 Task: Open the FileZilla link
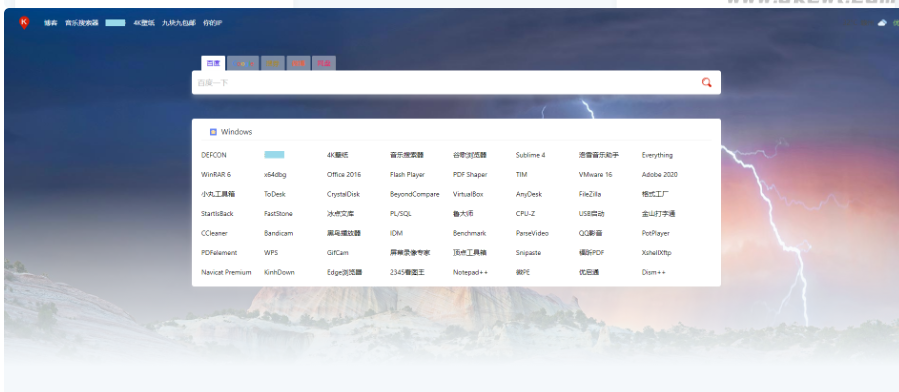pos(590,194)
